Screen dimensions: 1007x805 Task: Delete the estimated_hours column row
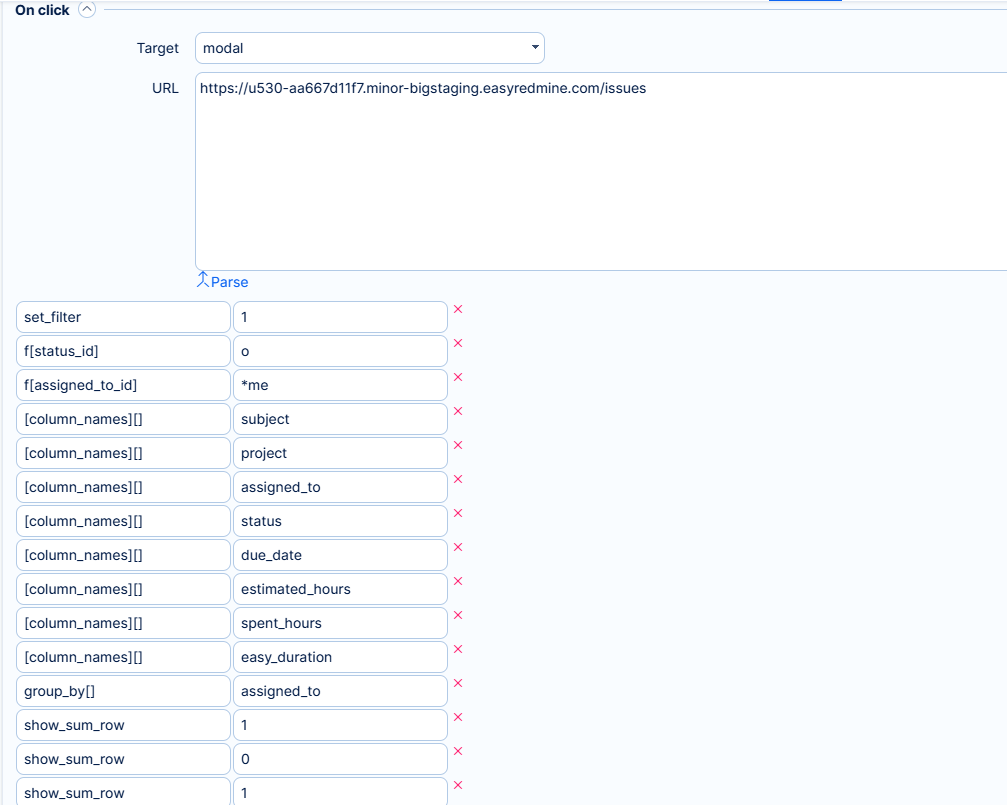click(458, 581)
